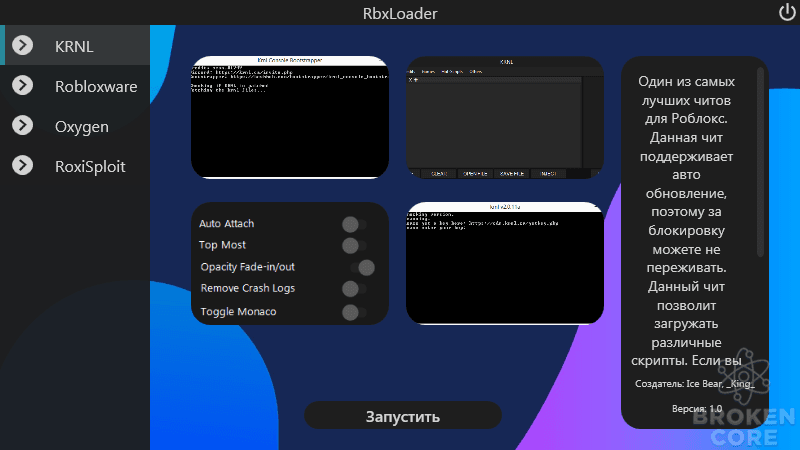
Task: Click the Remove Crash Logs label
Action: [x=247, y=288]
